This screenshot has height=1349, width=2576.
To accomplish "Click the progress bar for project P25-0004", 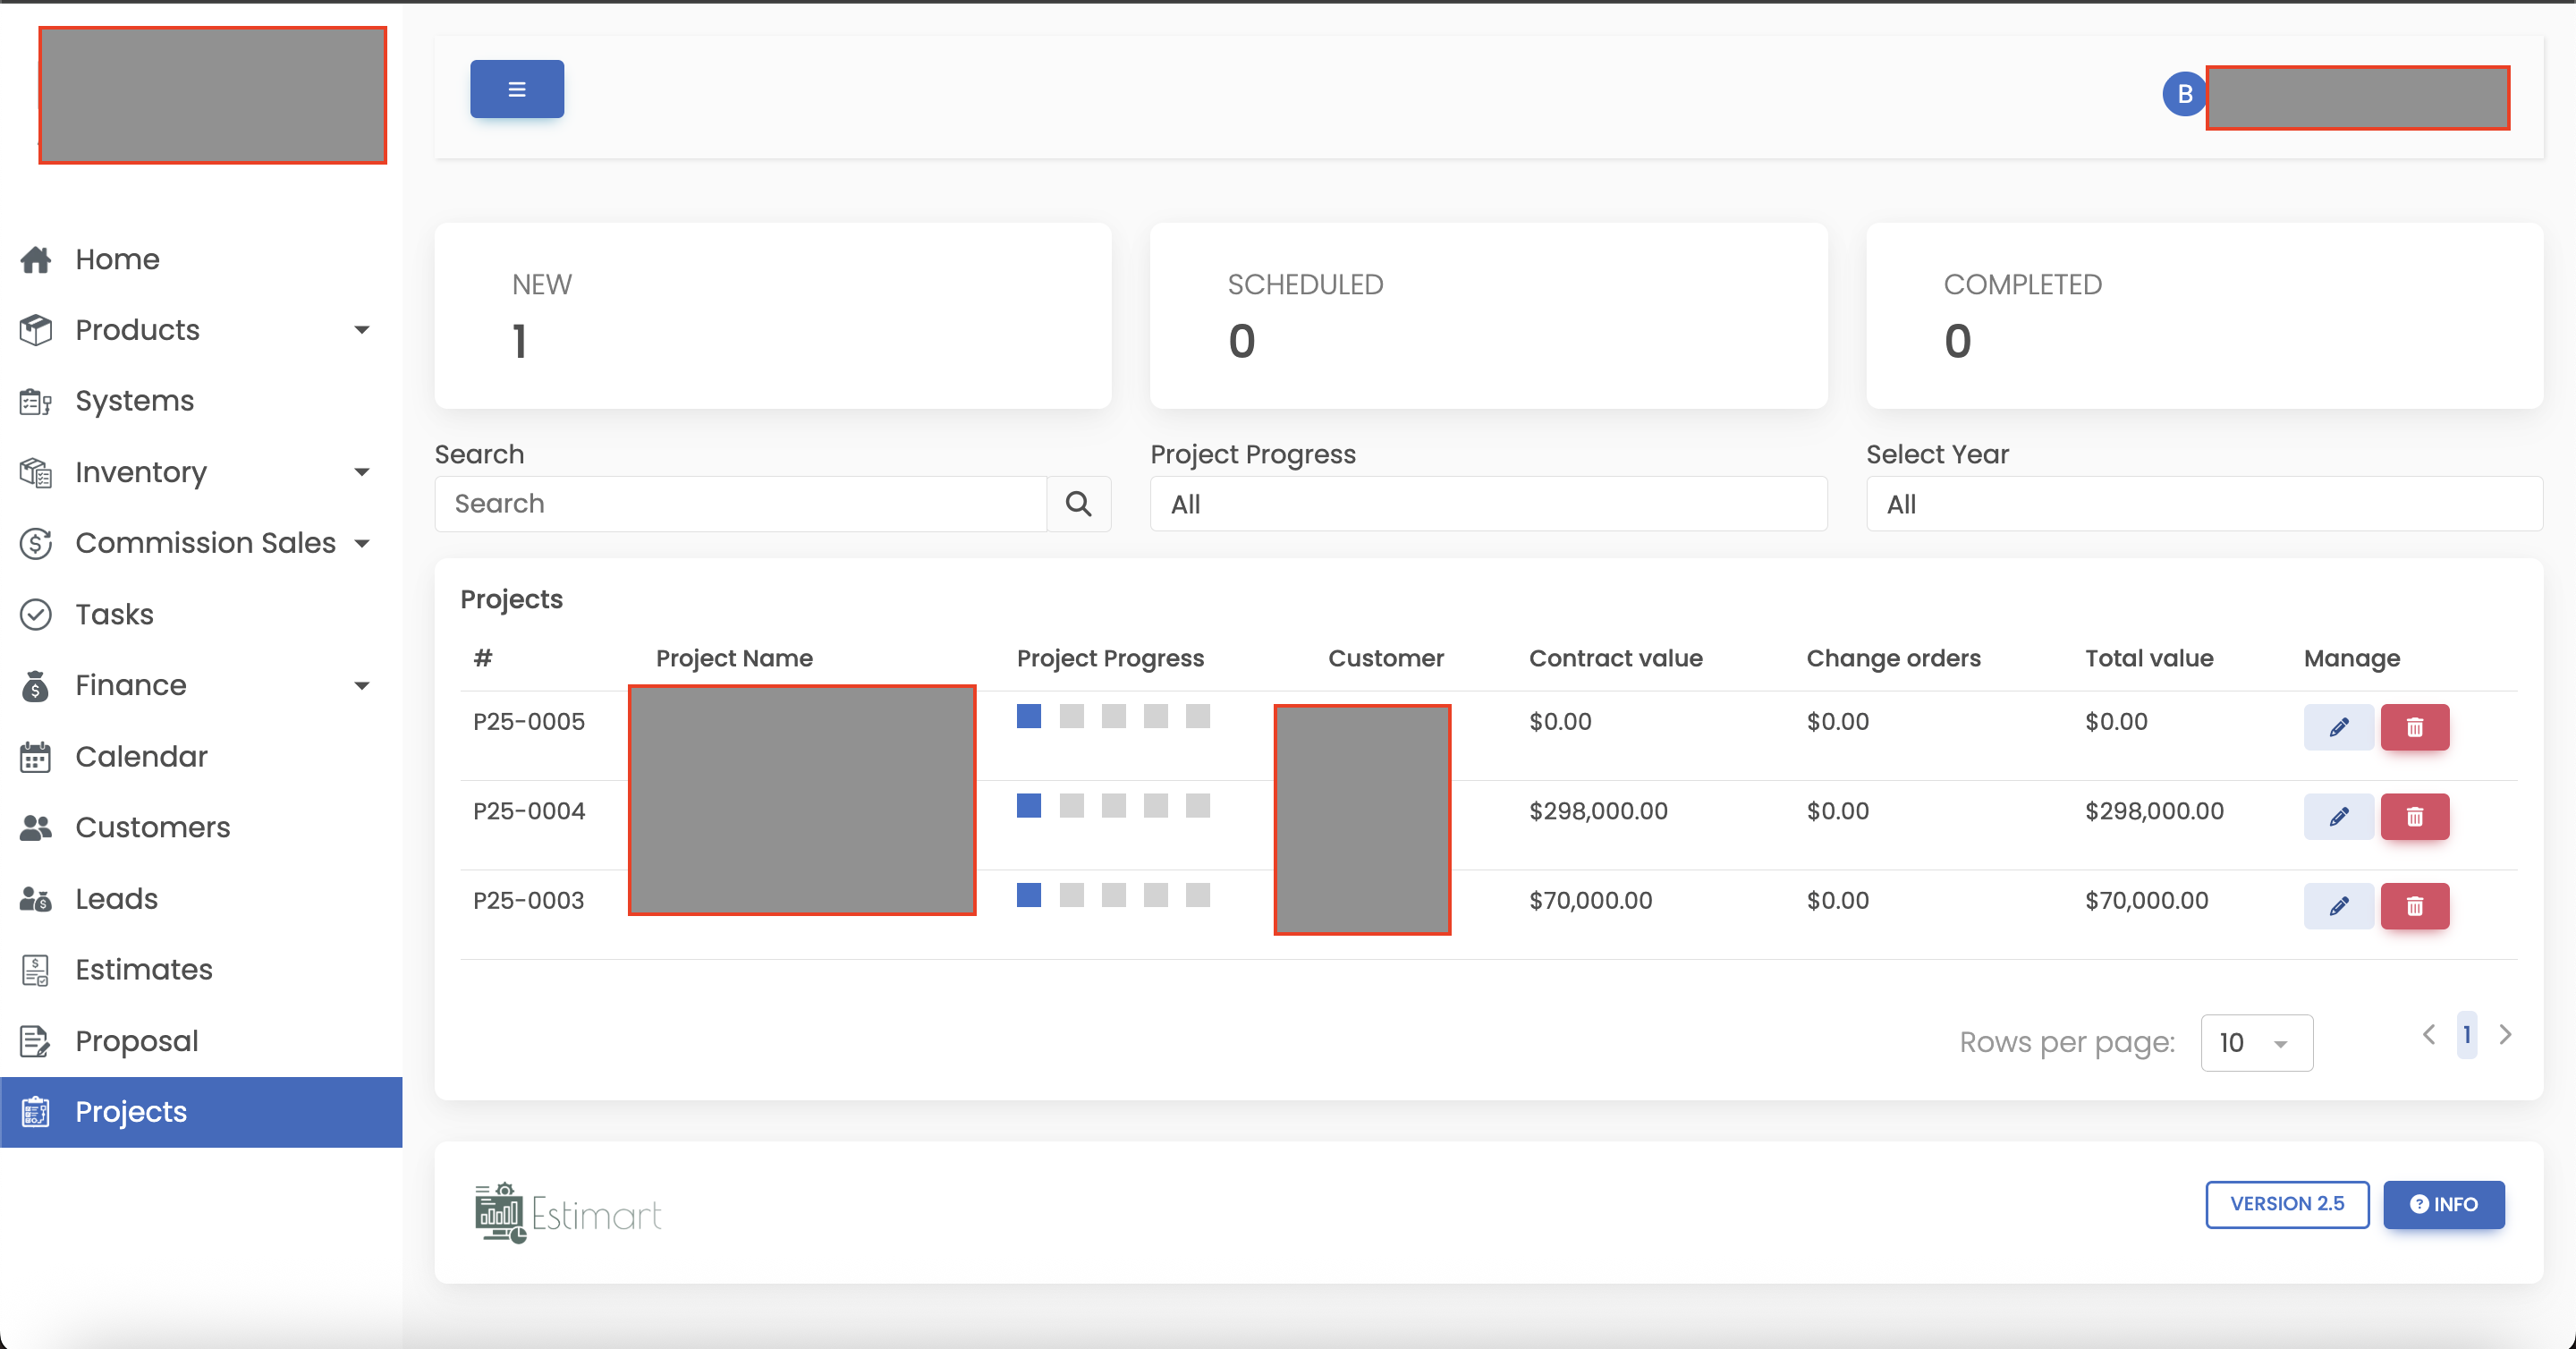I will (1112, 806).
